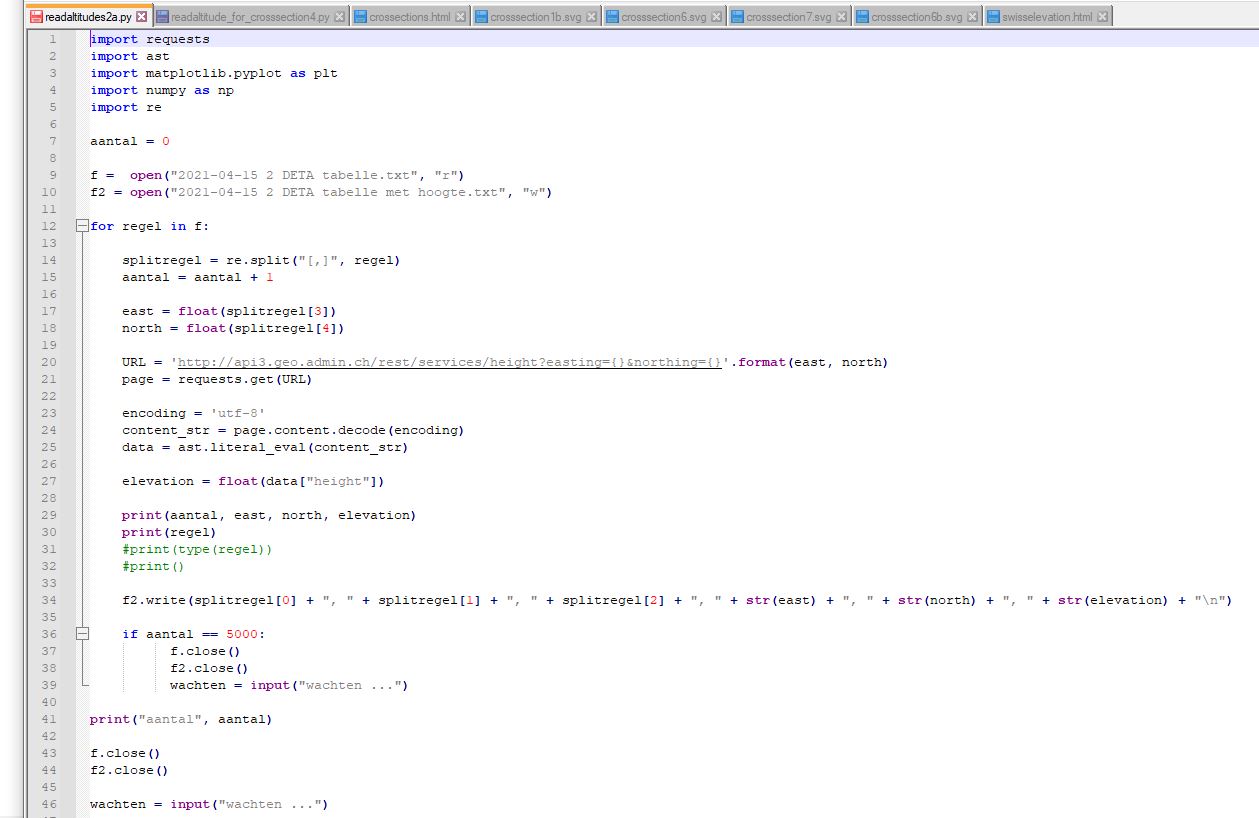Click line number 34 in the margin
Image resolution: width=1259 pixels, height=818 pixels.
point(50,600)
